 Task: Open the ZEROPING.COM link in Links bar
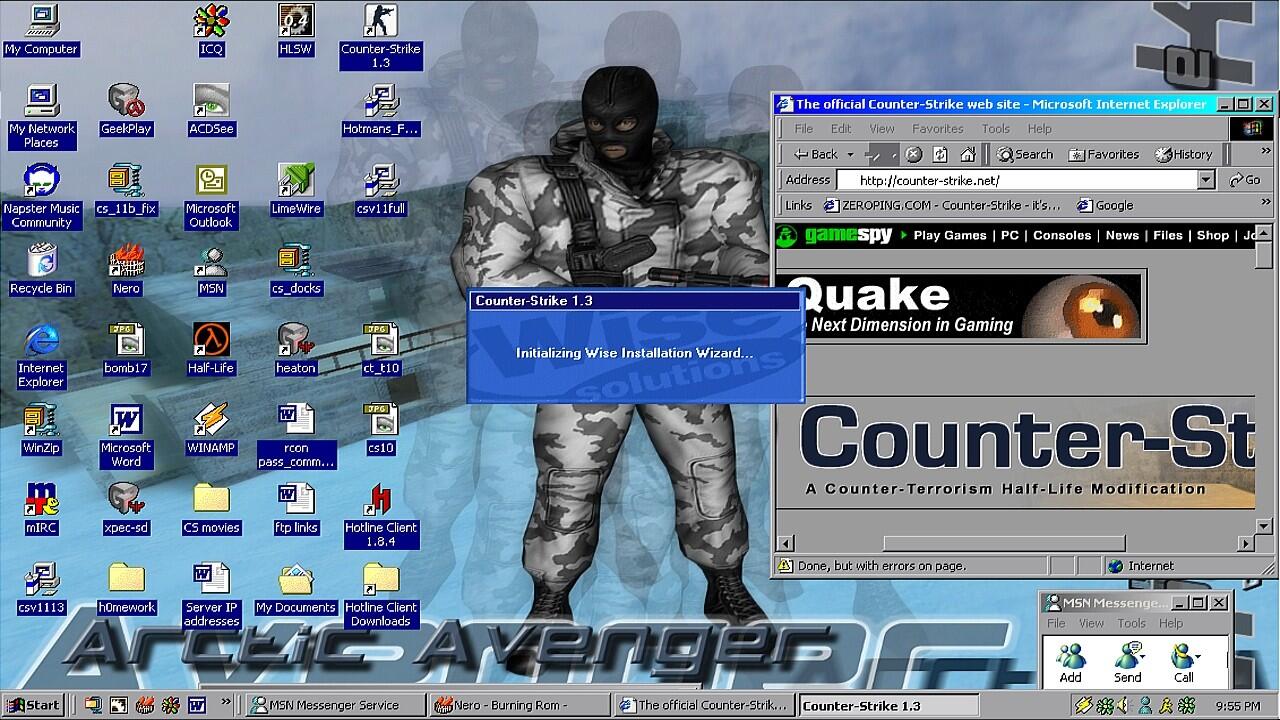941,205
